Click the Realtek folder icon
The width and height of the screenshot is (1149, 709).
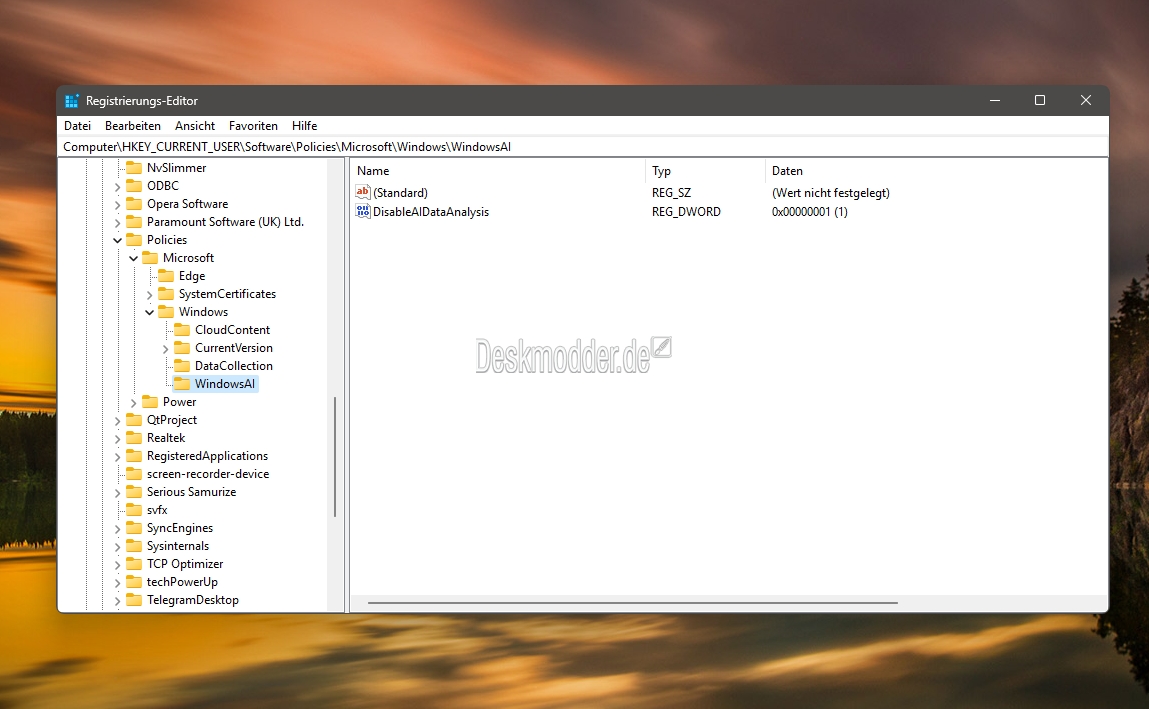click(134, 438)
